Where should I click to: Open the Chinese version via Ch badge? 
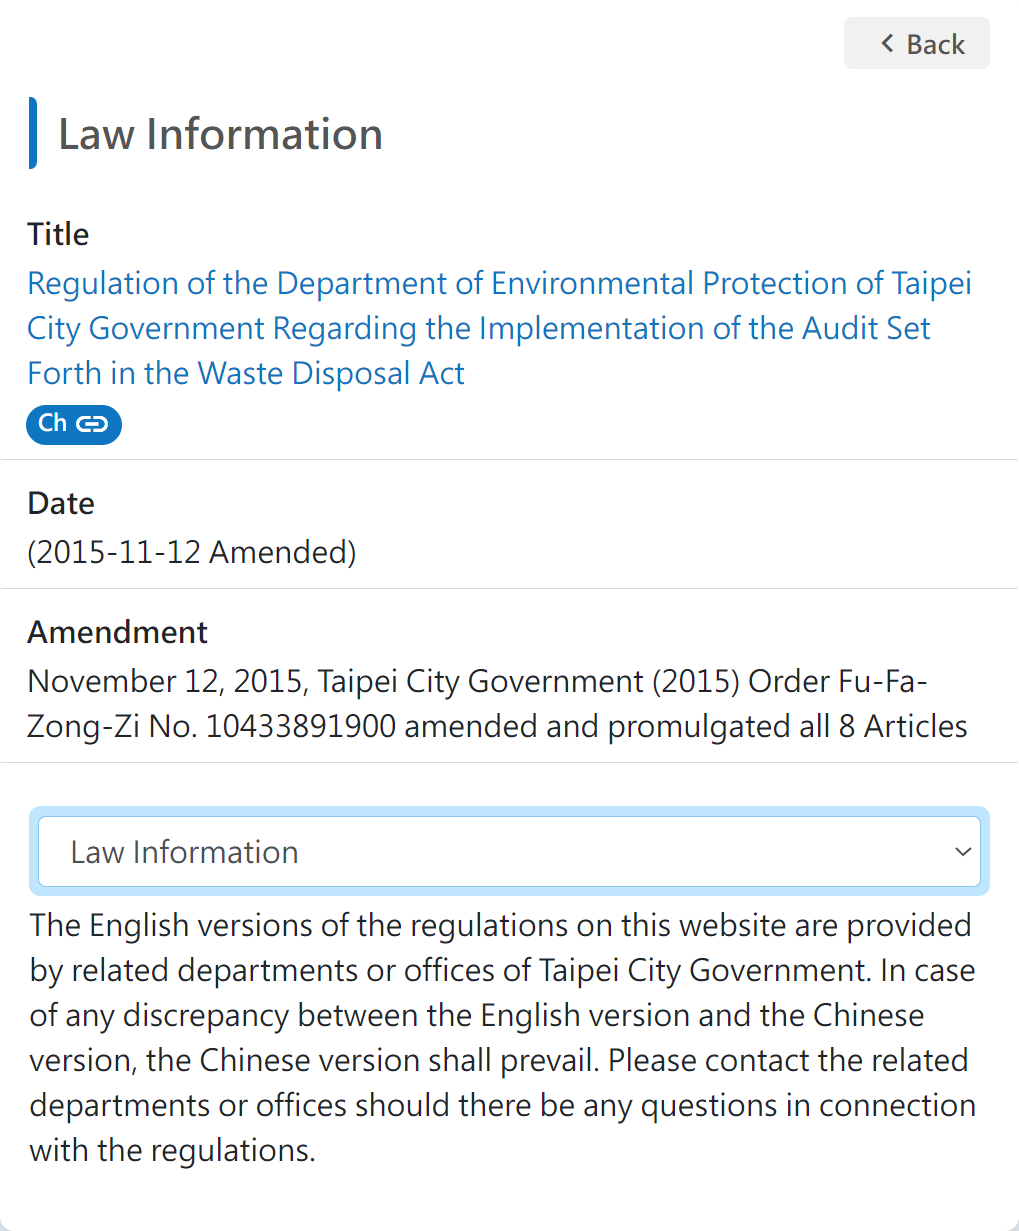(74, 424)
